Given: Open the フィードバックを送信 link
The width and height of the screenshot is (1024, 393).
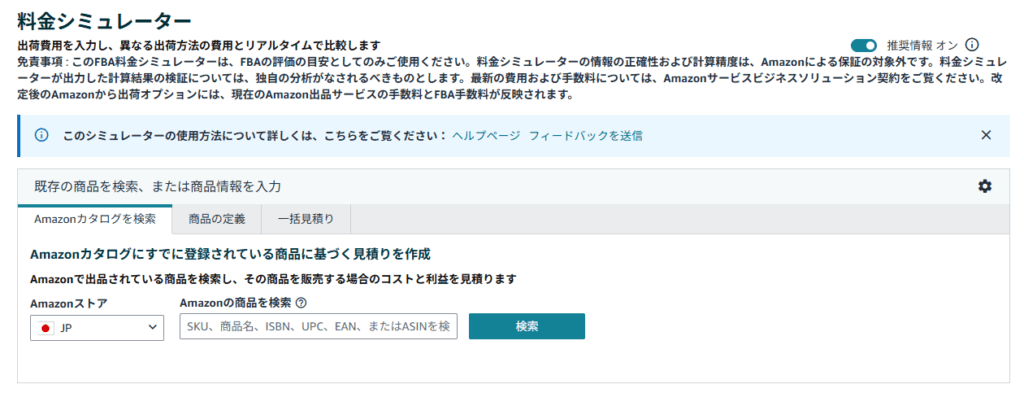Looking at the screenshot, I should (585, 135).
